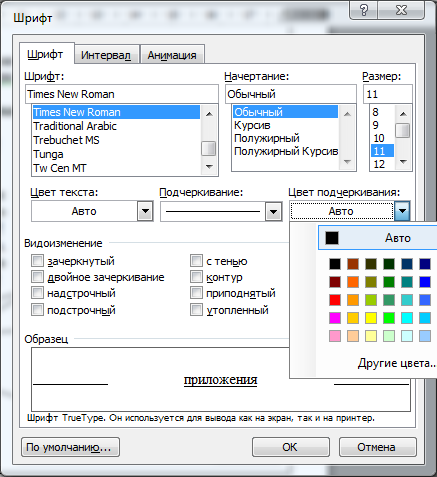Choose the magenta color swatch
The width and height of the screenshot is (437, 477).
pyautogui.click(x=335, y=318)
